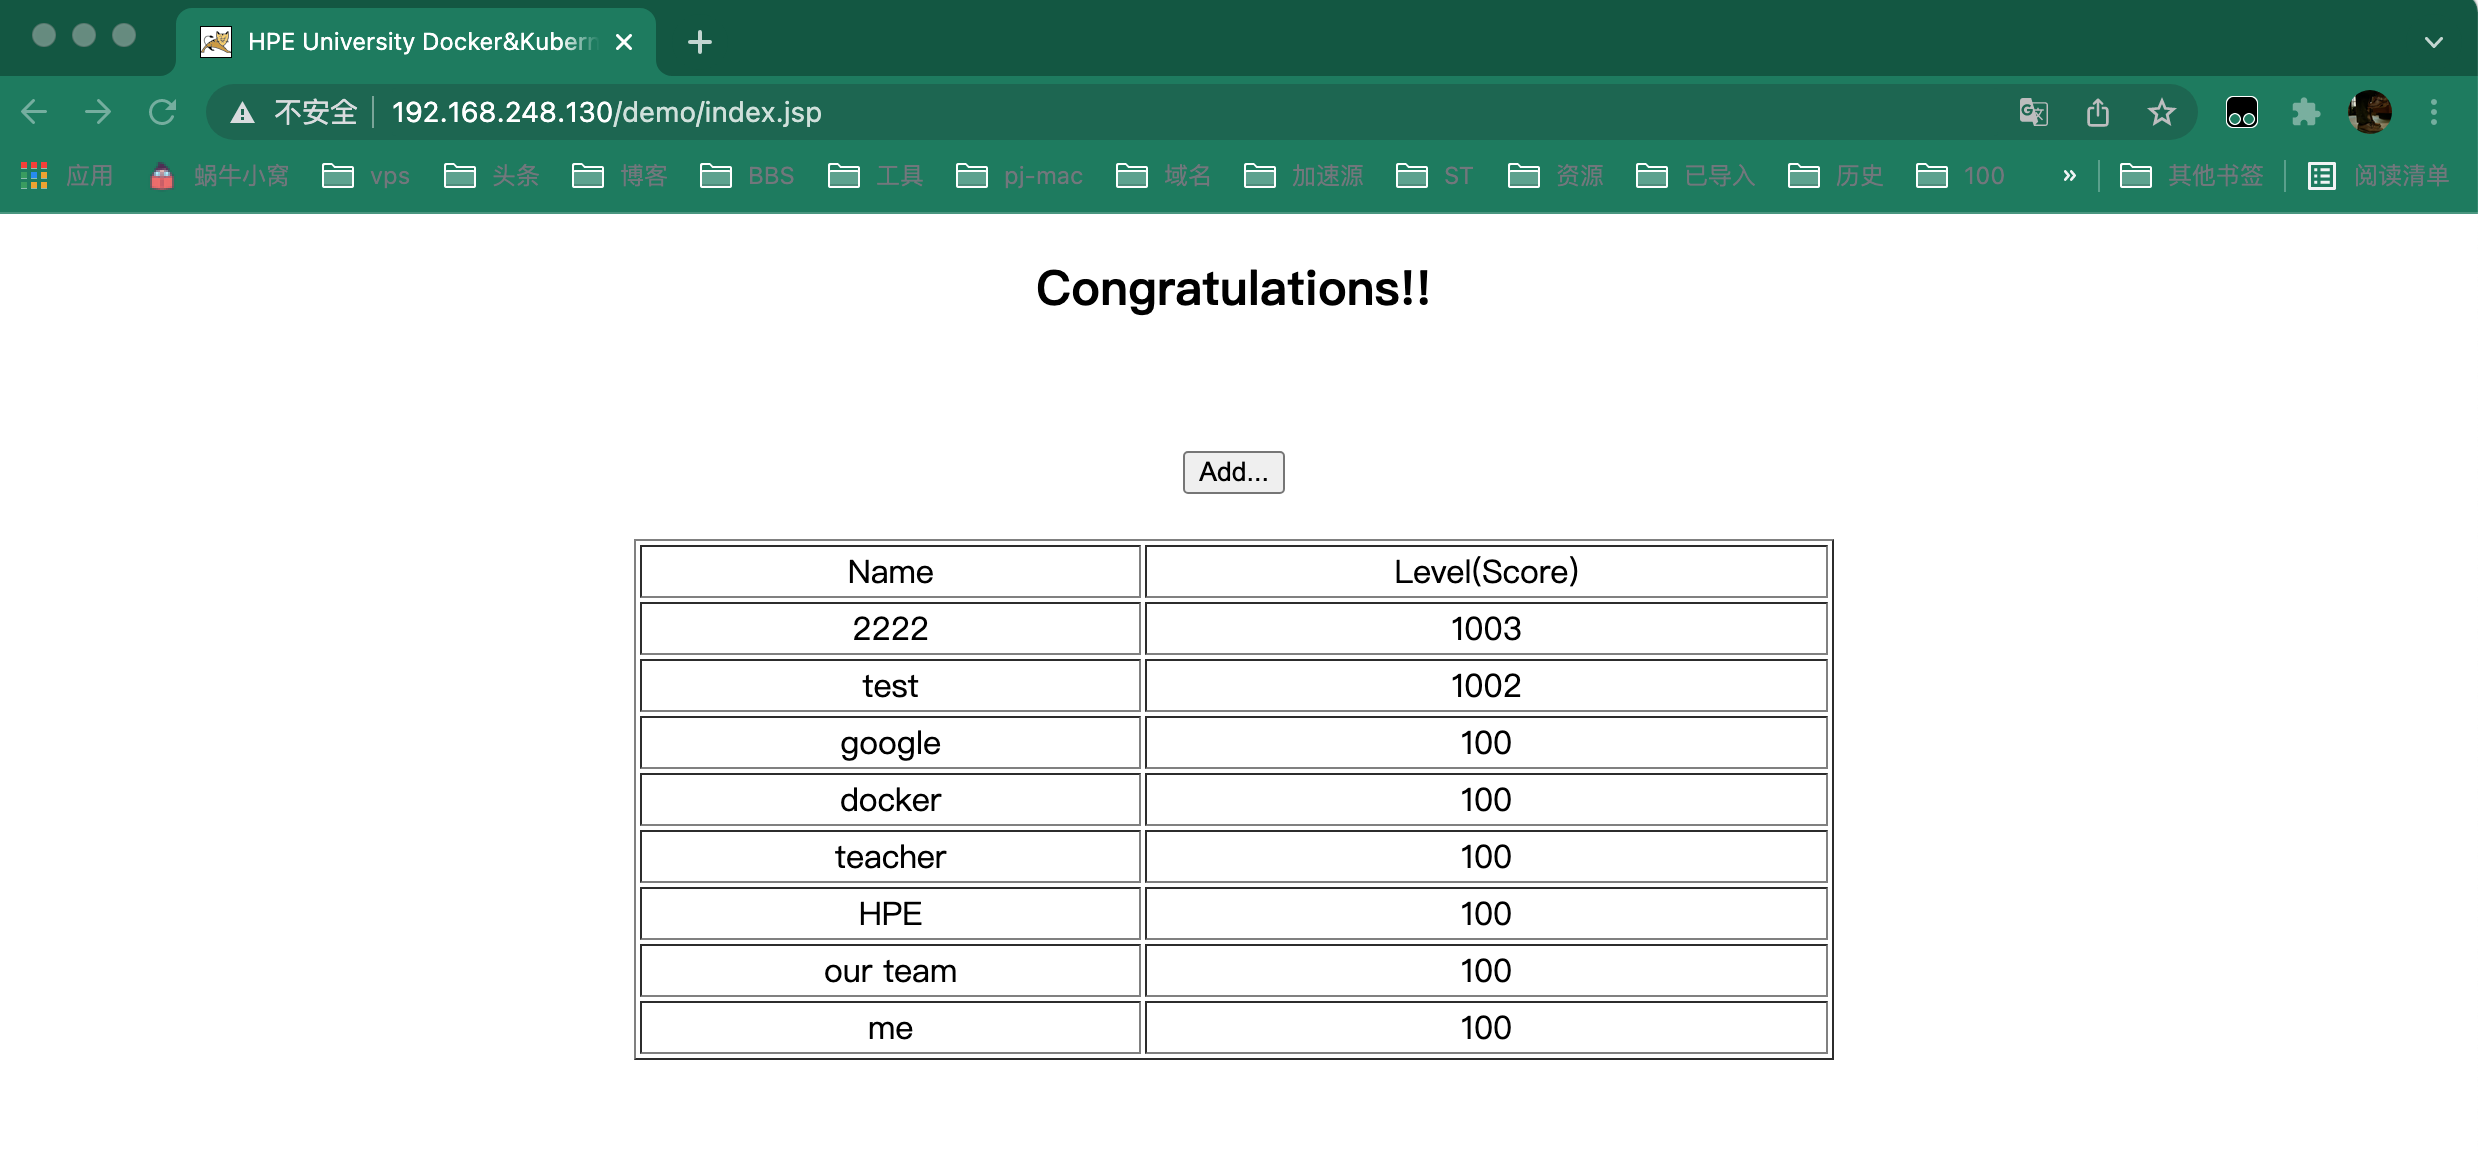Open Chrome's three-dot menu

tap(2434, 112)
